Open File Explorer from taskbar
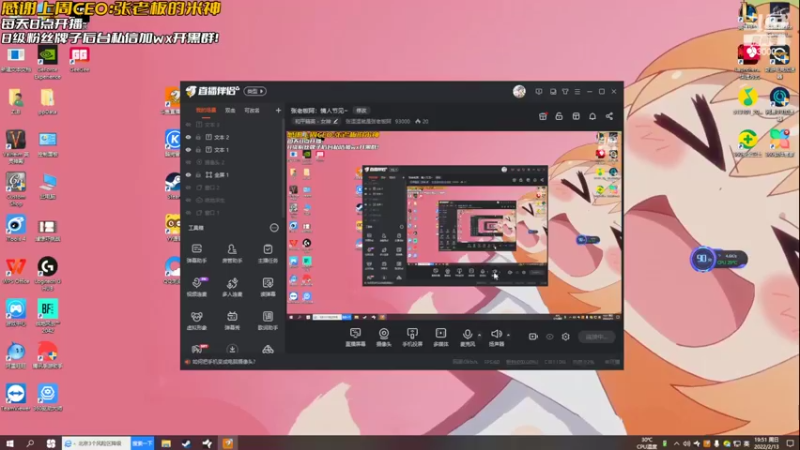This screenshot has width=800, height=450. (x=166, y=443)
